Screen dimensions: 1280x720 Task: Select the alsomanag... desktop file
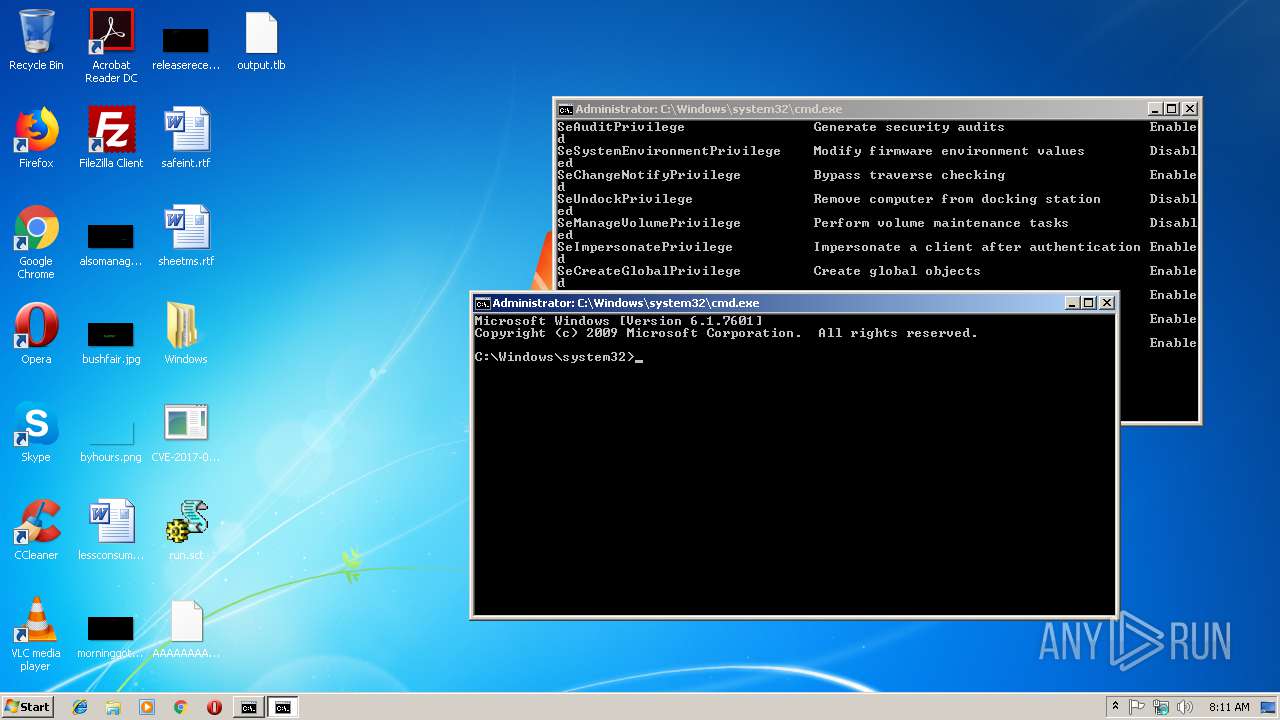[111, 245]
